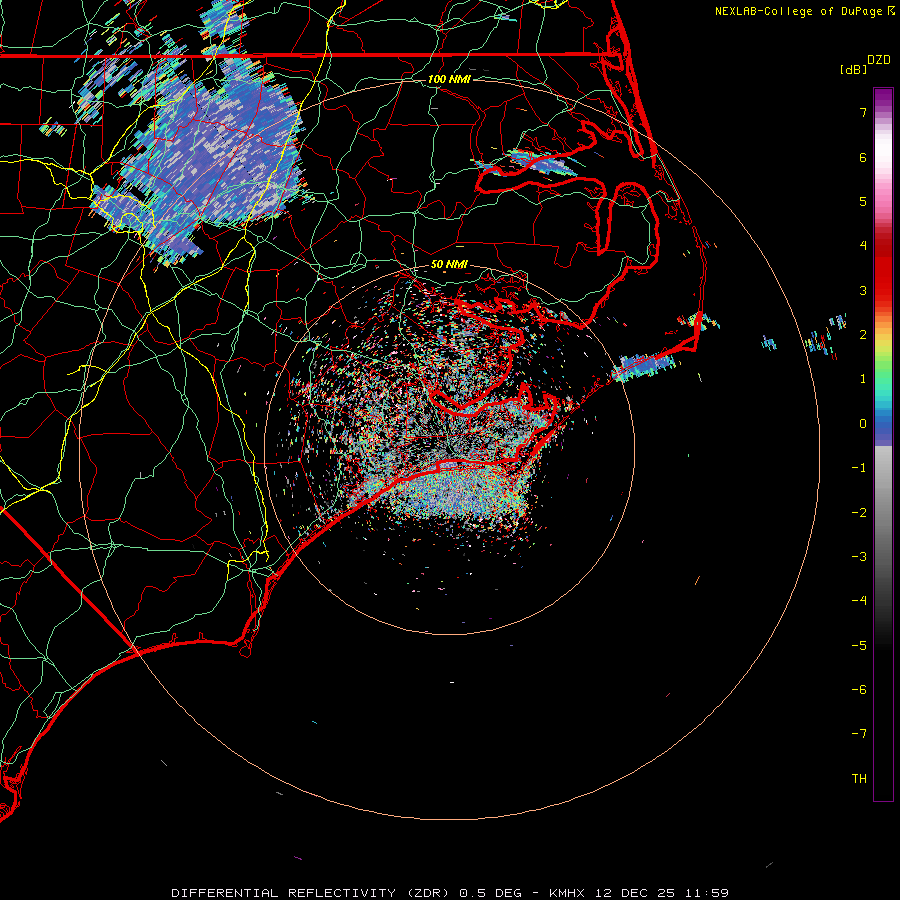Image resolution: width=900 pixels, height=900 pixels.
Task: Click the 7 value on the color scale
Action: pyautogui.click(x=863, y=112)
